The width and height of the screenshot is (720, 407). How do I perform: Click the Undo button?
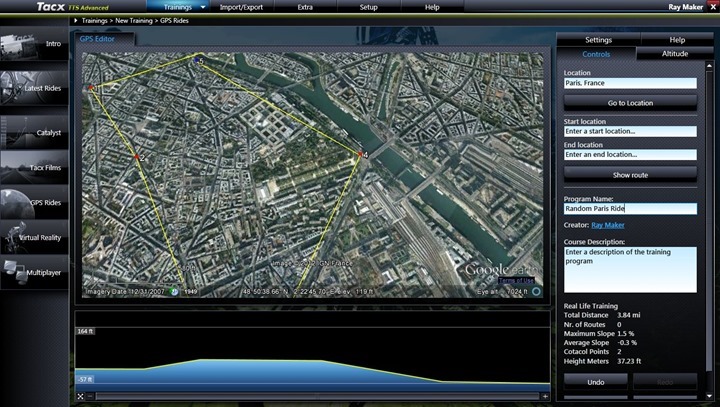point(596,382)
